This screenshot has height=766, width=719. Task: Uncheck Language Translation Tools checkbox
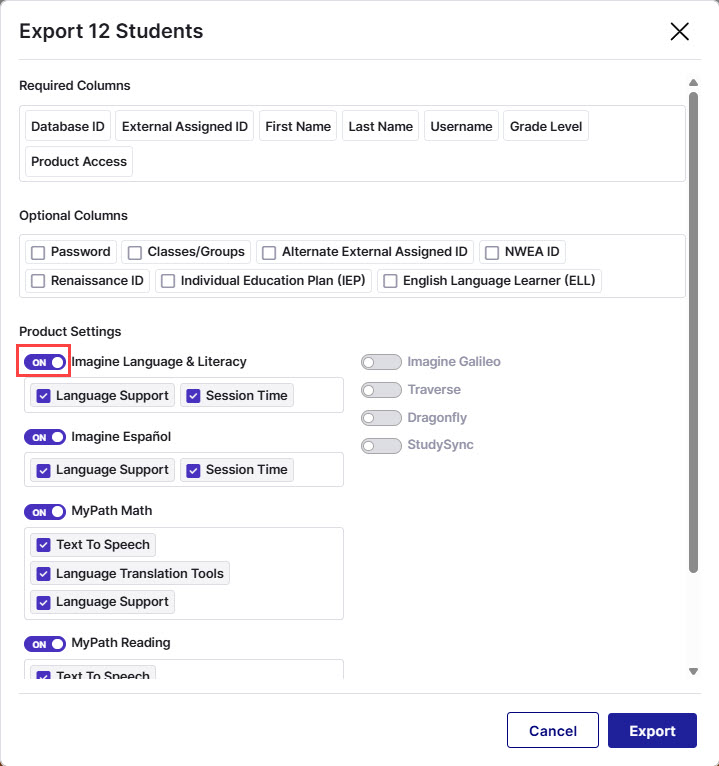tap(43, 574)
